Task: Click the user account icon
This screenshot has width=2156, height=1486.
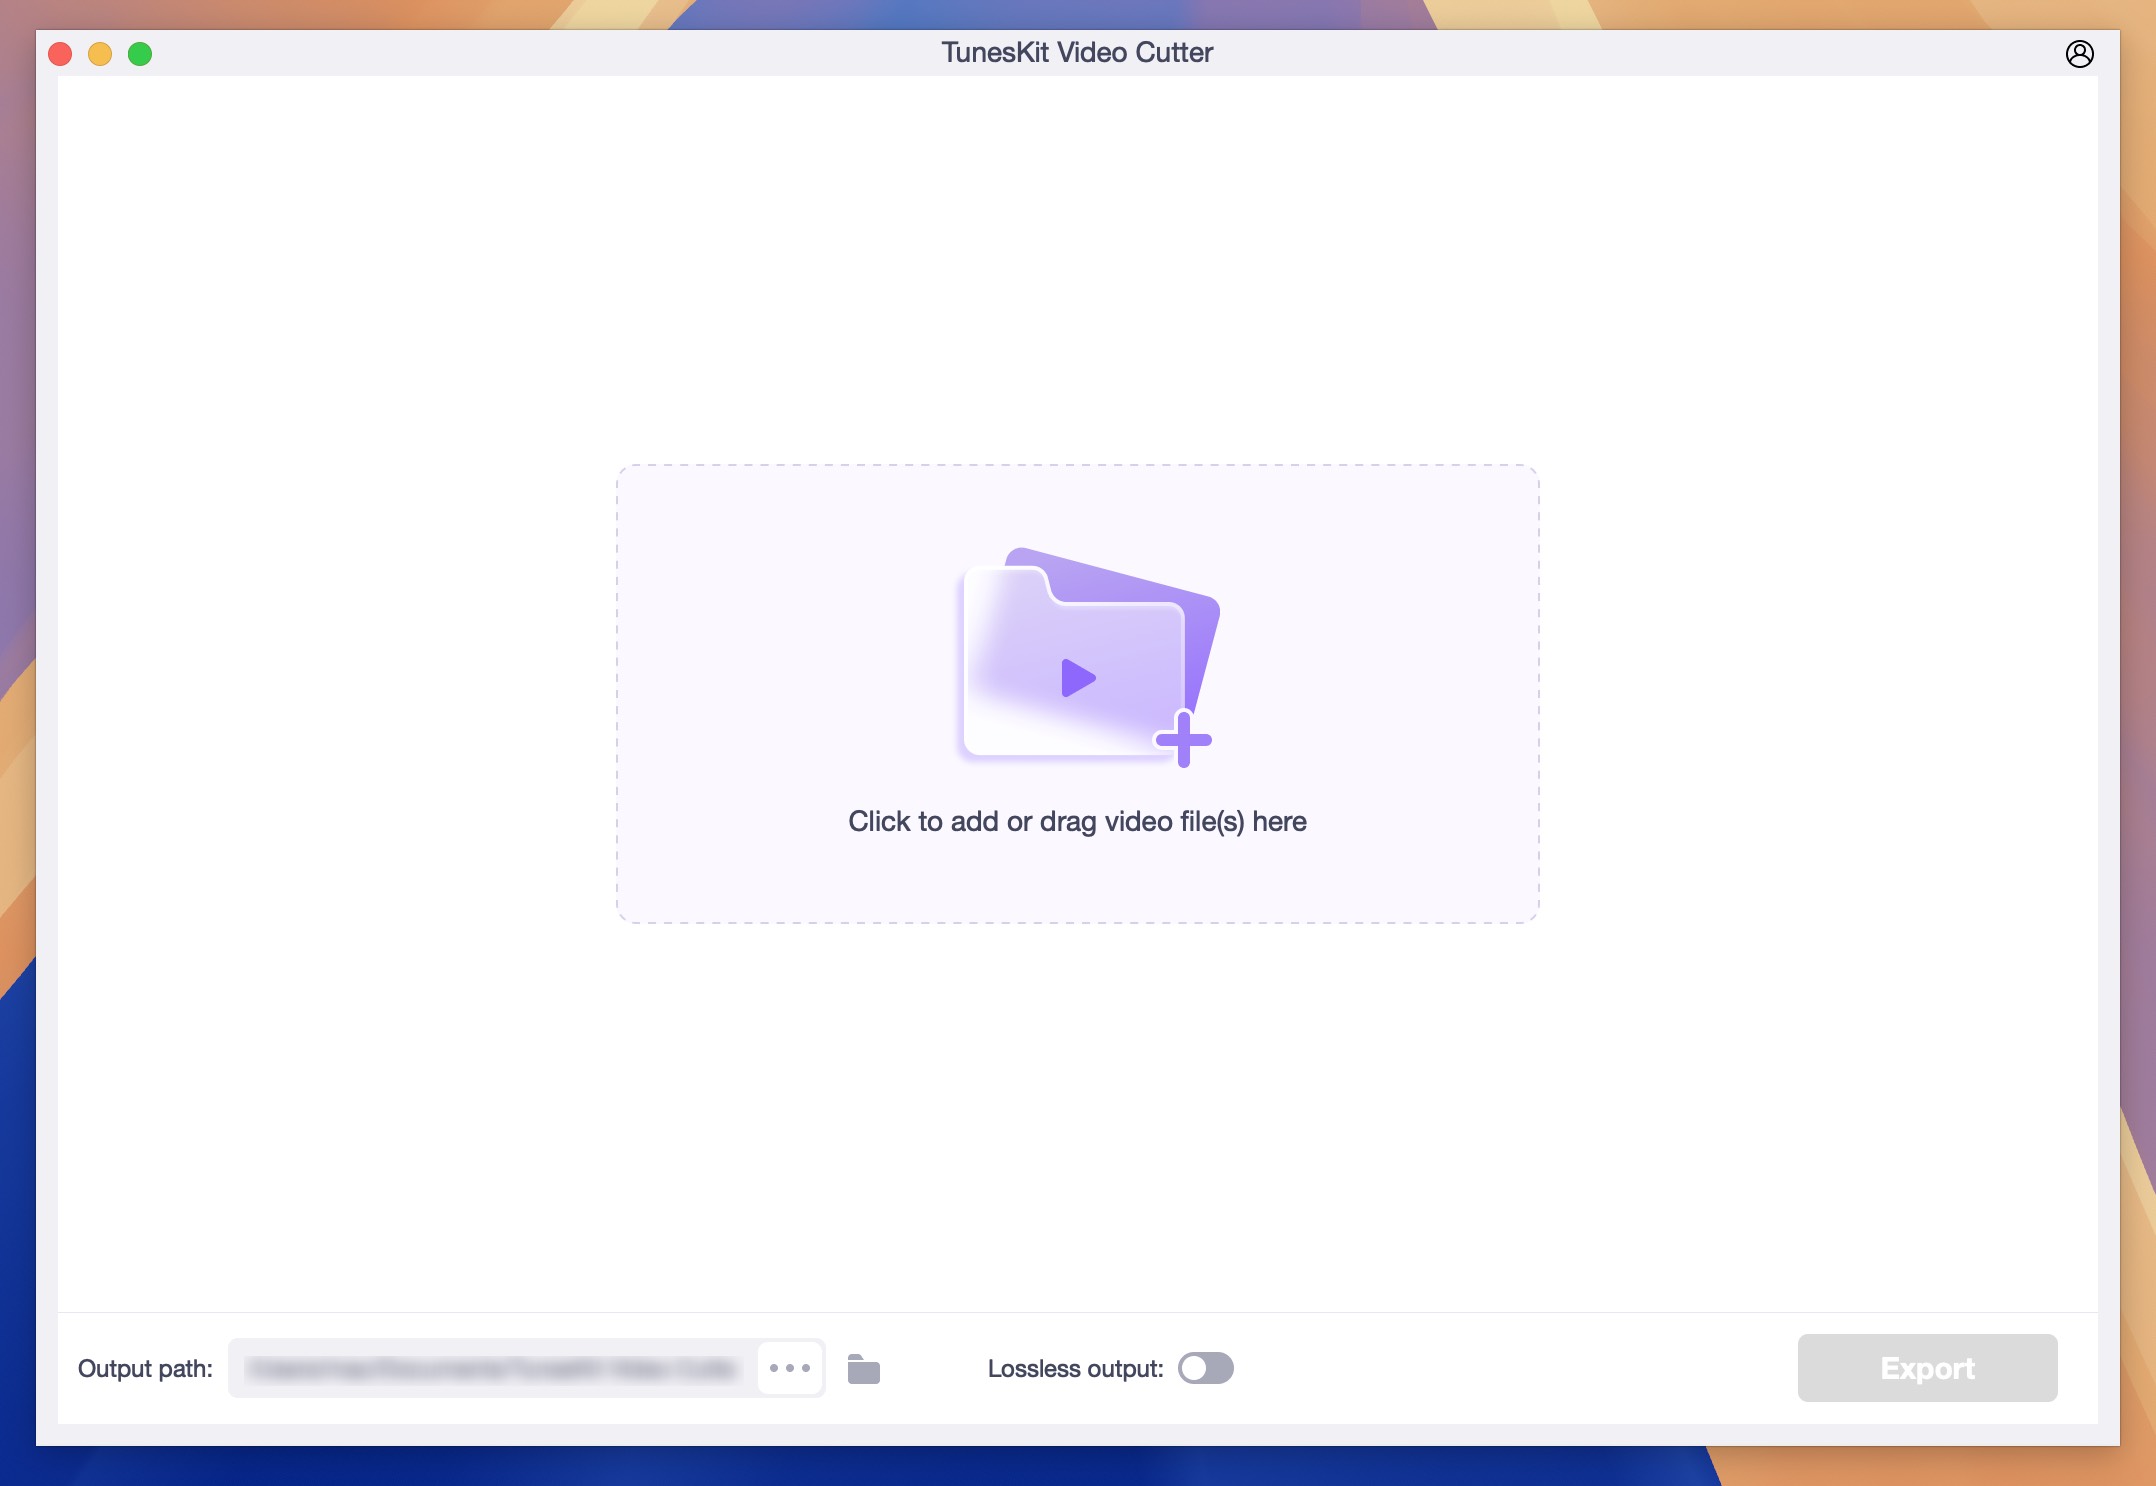Action: point(2079,54)
